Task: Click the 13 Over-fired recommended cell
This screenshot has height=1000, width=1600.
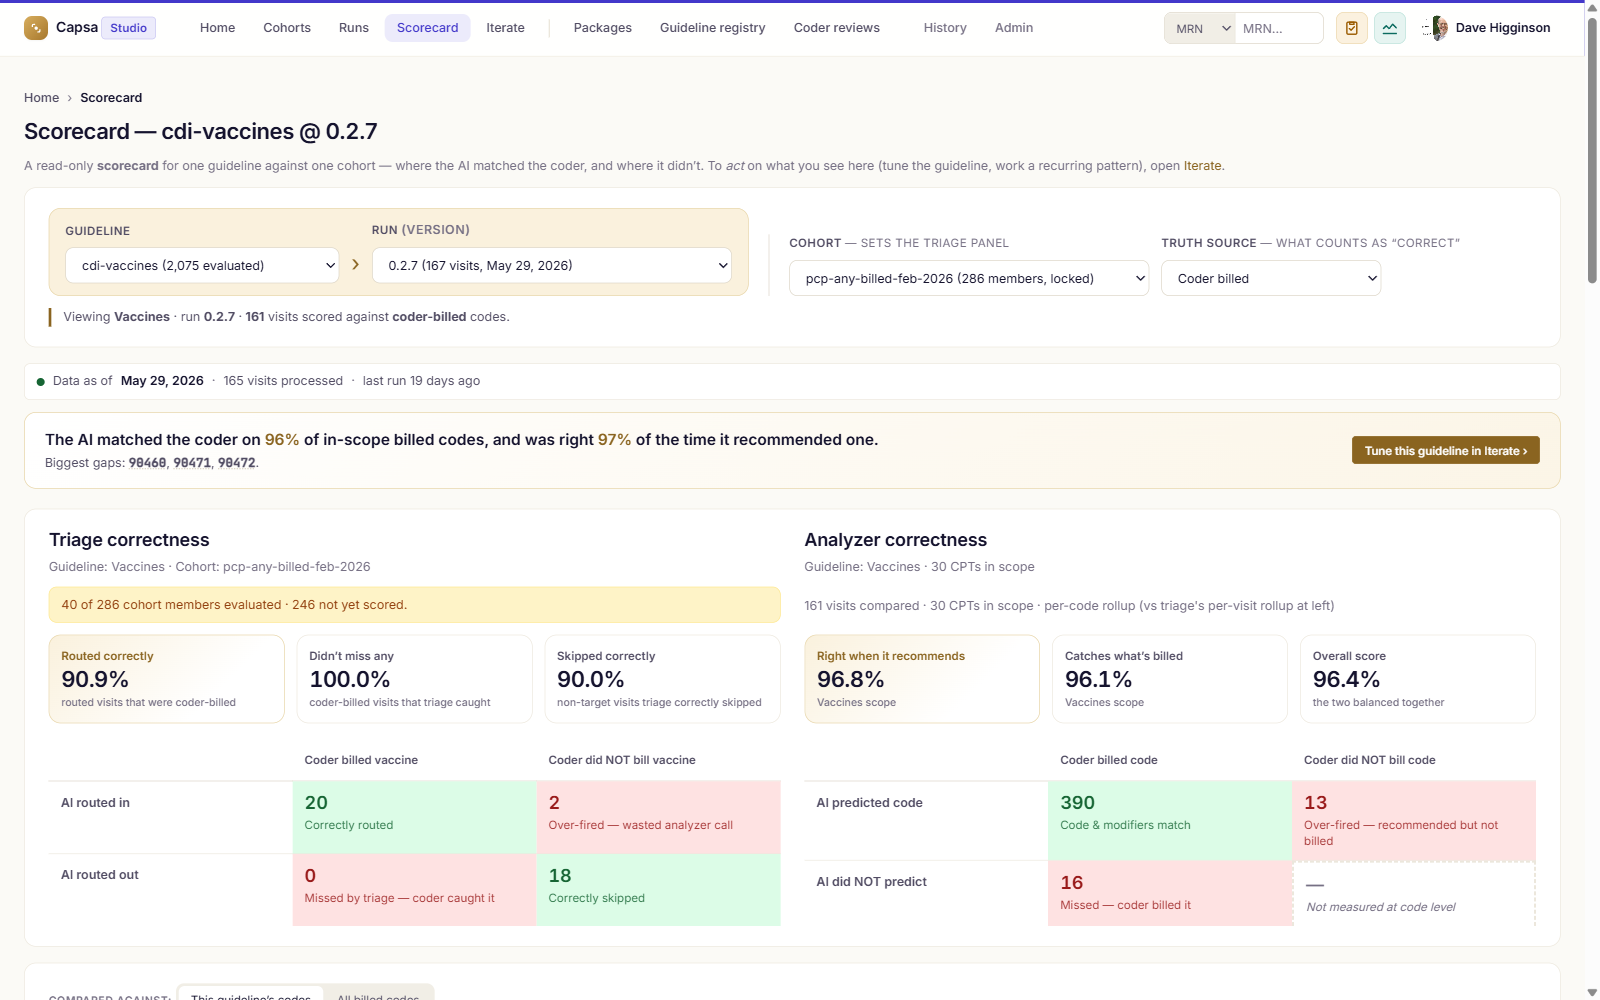Action: click(1414, 821)
